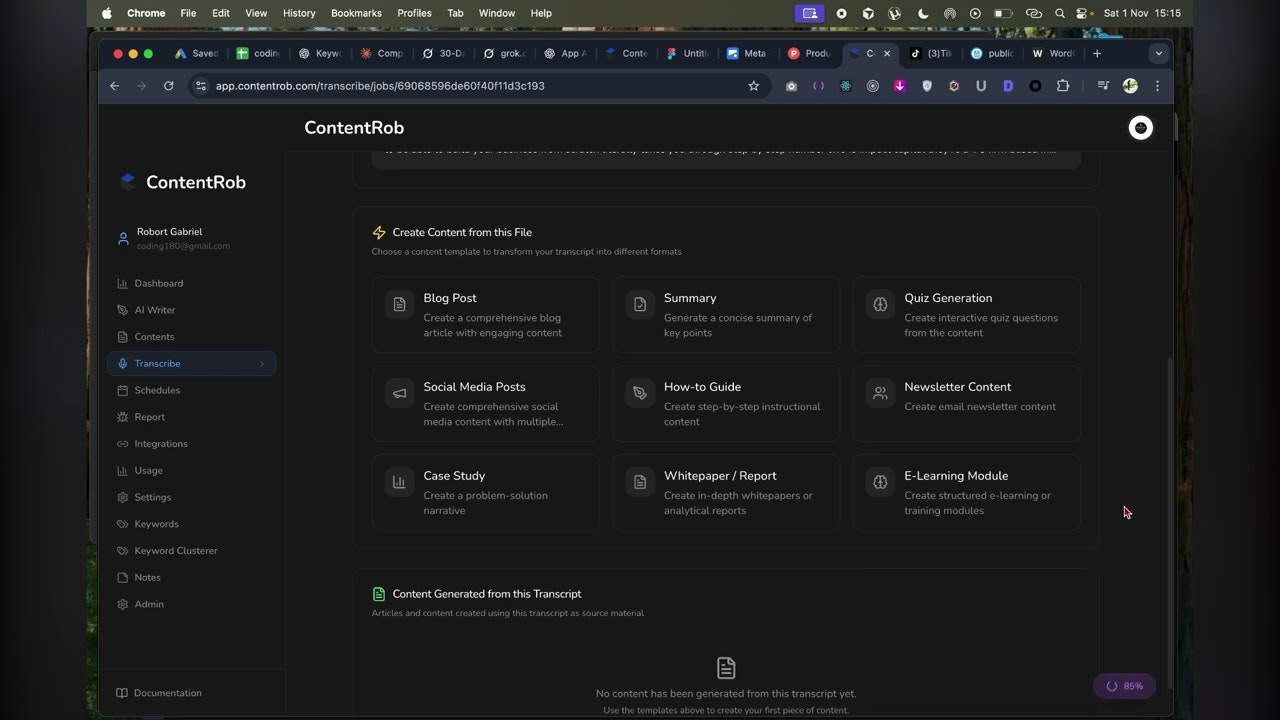Open Integrations in the sidebar
Screen dimensions: 1280x720
(x=191, y=444)
